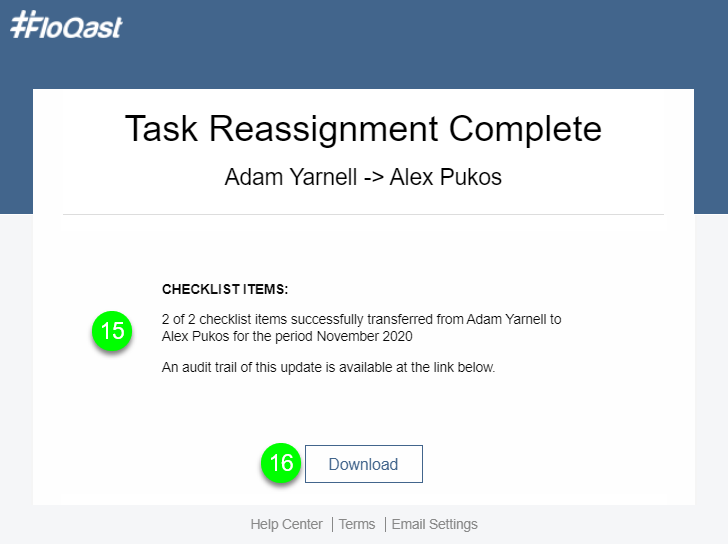Click the divider line under the subtitle

[363, 214]
